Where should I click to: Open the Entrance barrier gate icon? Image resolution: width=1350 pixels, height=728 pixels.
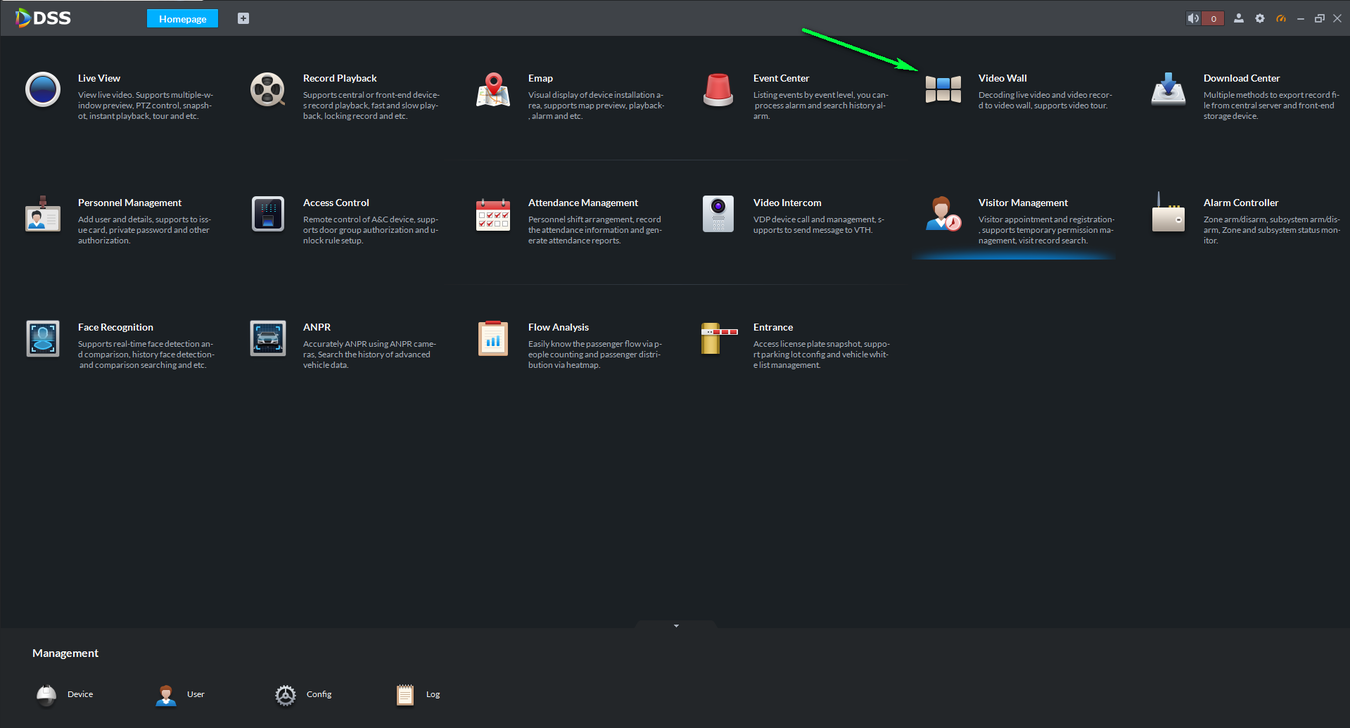[718, 338]
